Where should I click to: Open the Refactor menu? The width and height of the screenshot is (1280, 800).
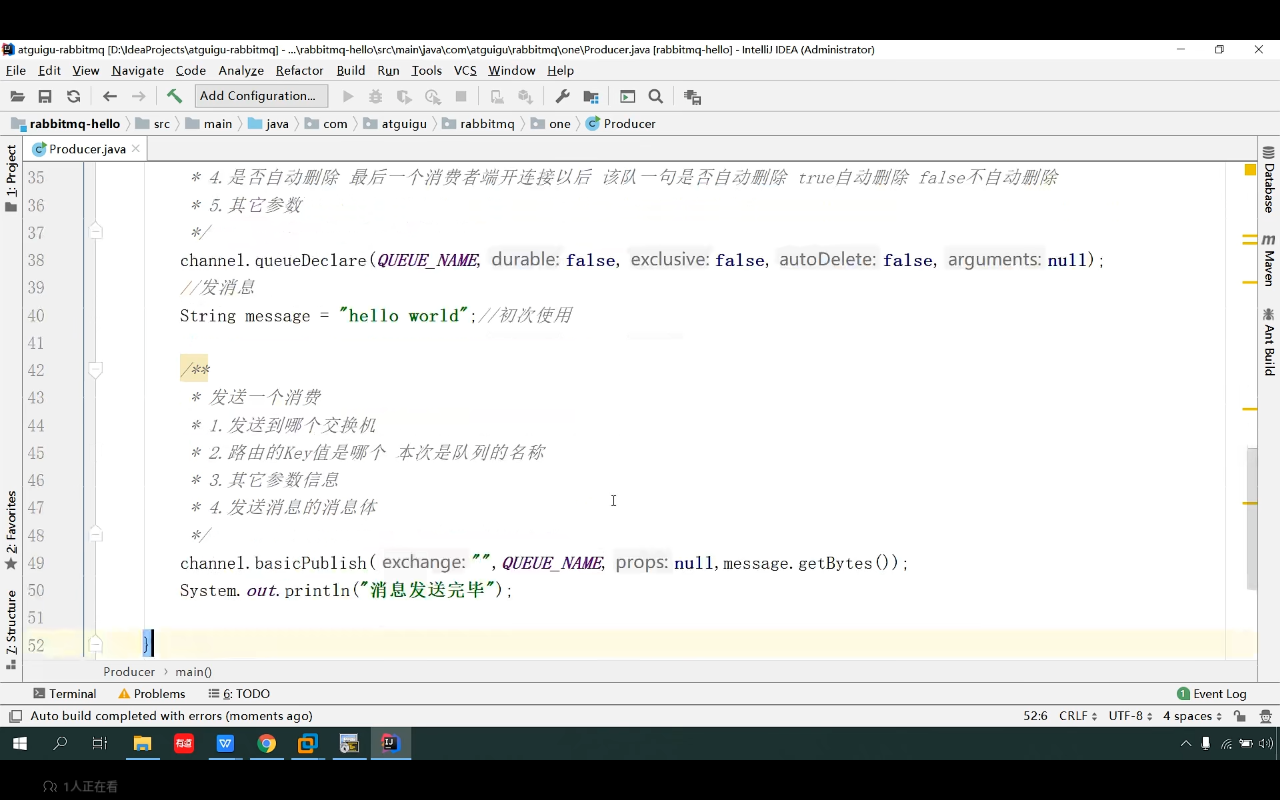coord(300,70)
